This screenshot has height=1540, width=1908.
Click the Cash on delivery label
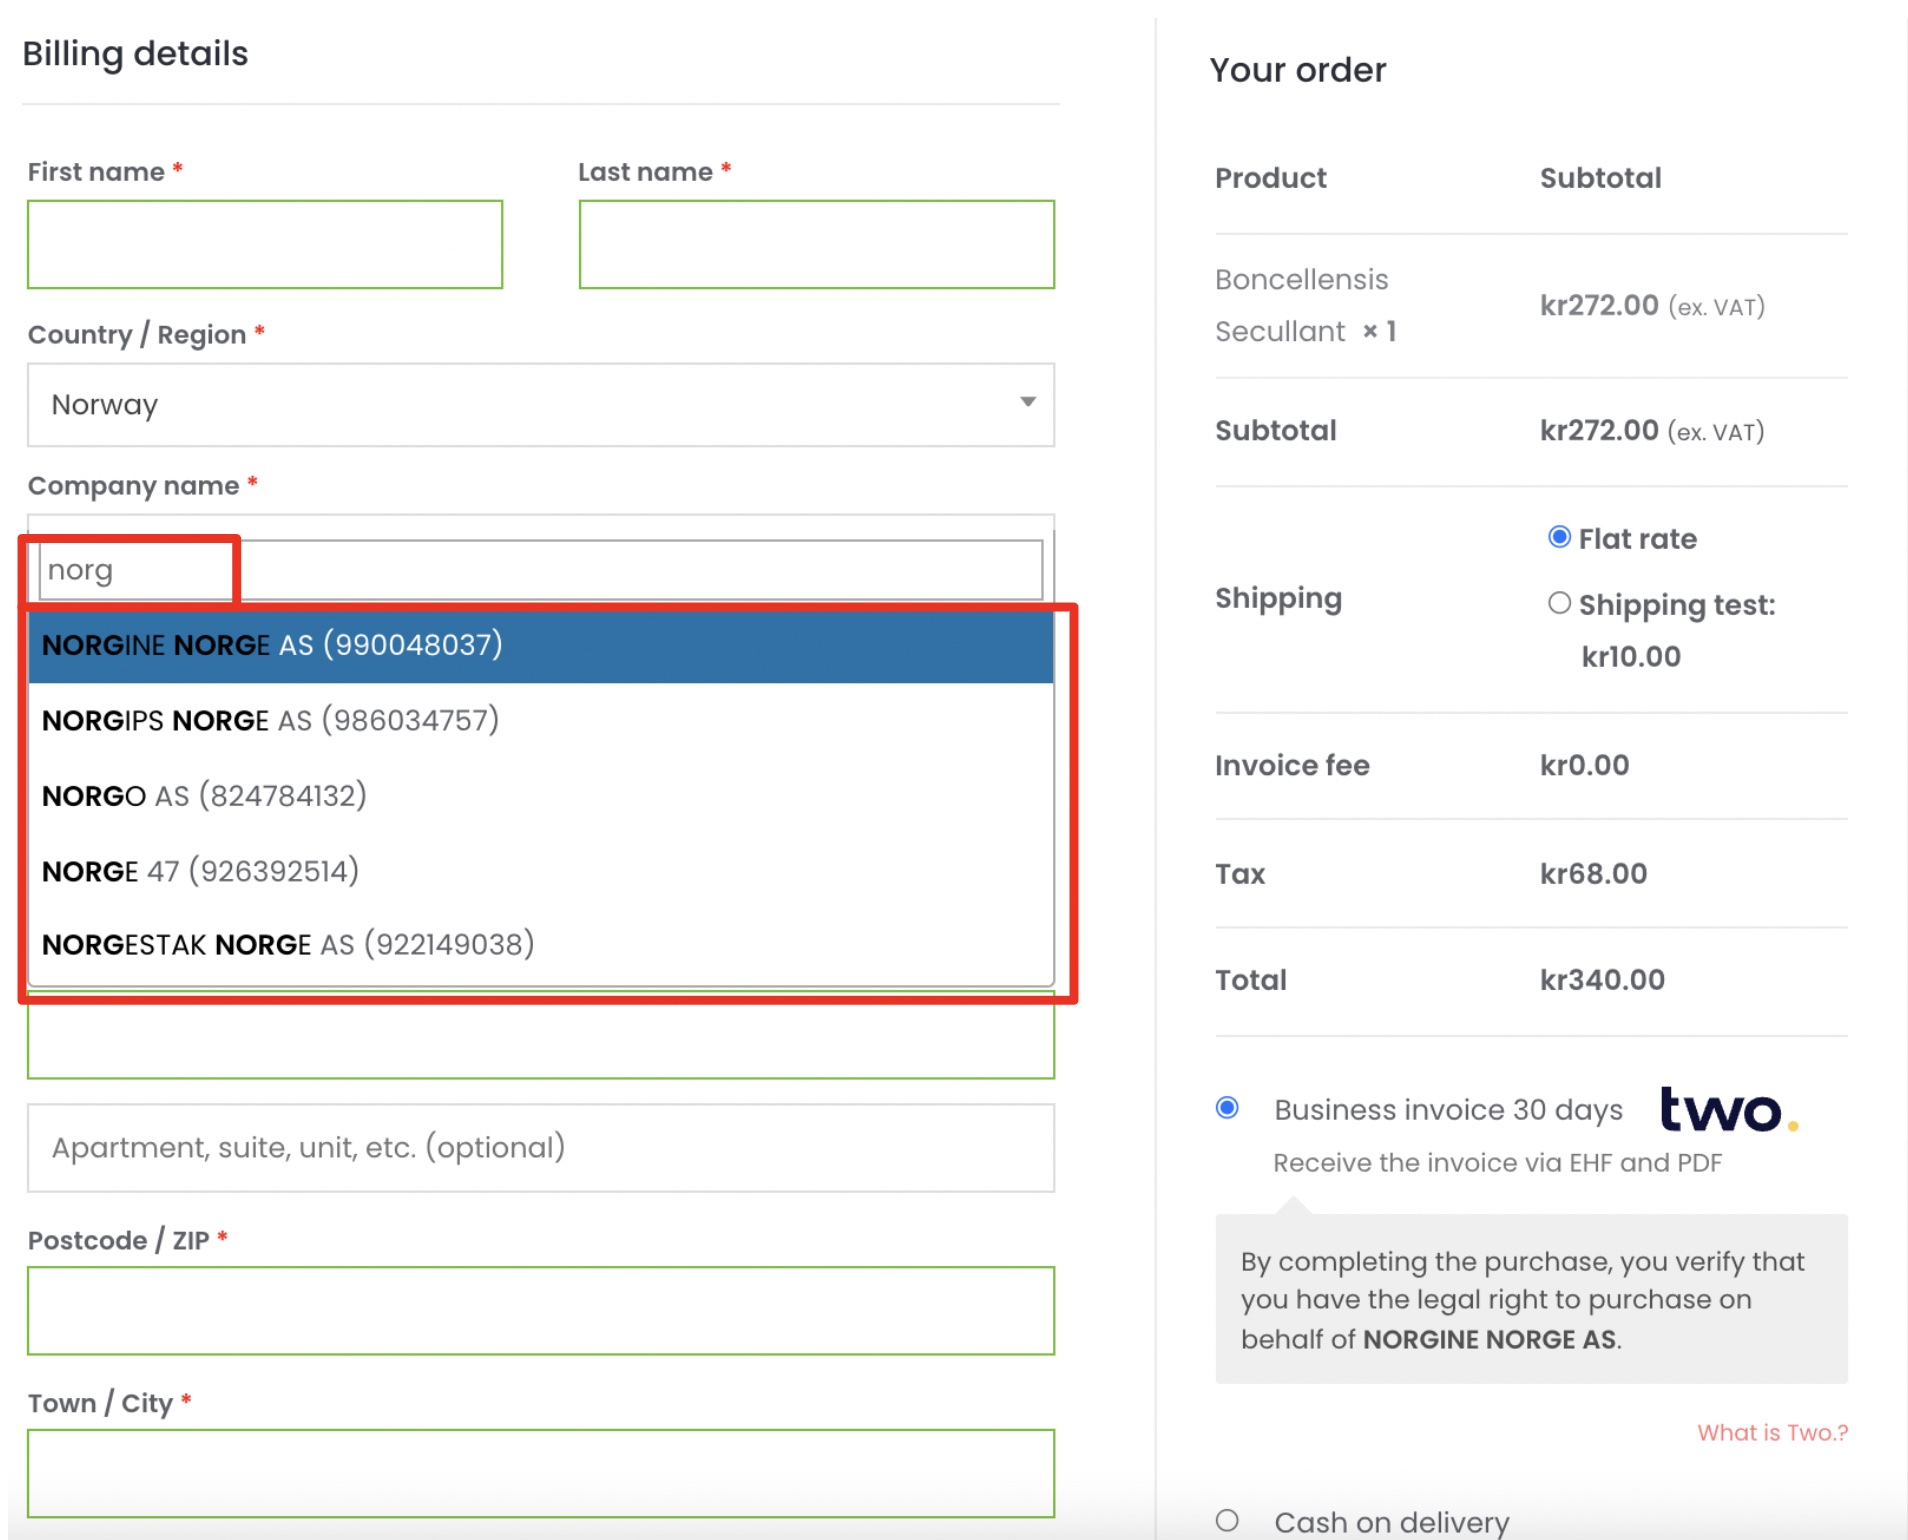coord(1391,1523)
